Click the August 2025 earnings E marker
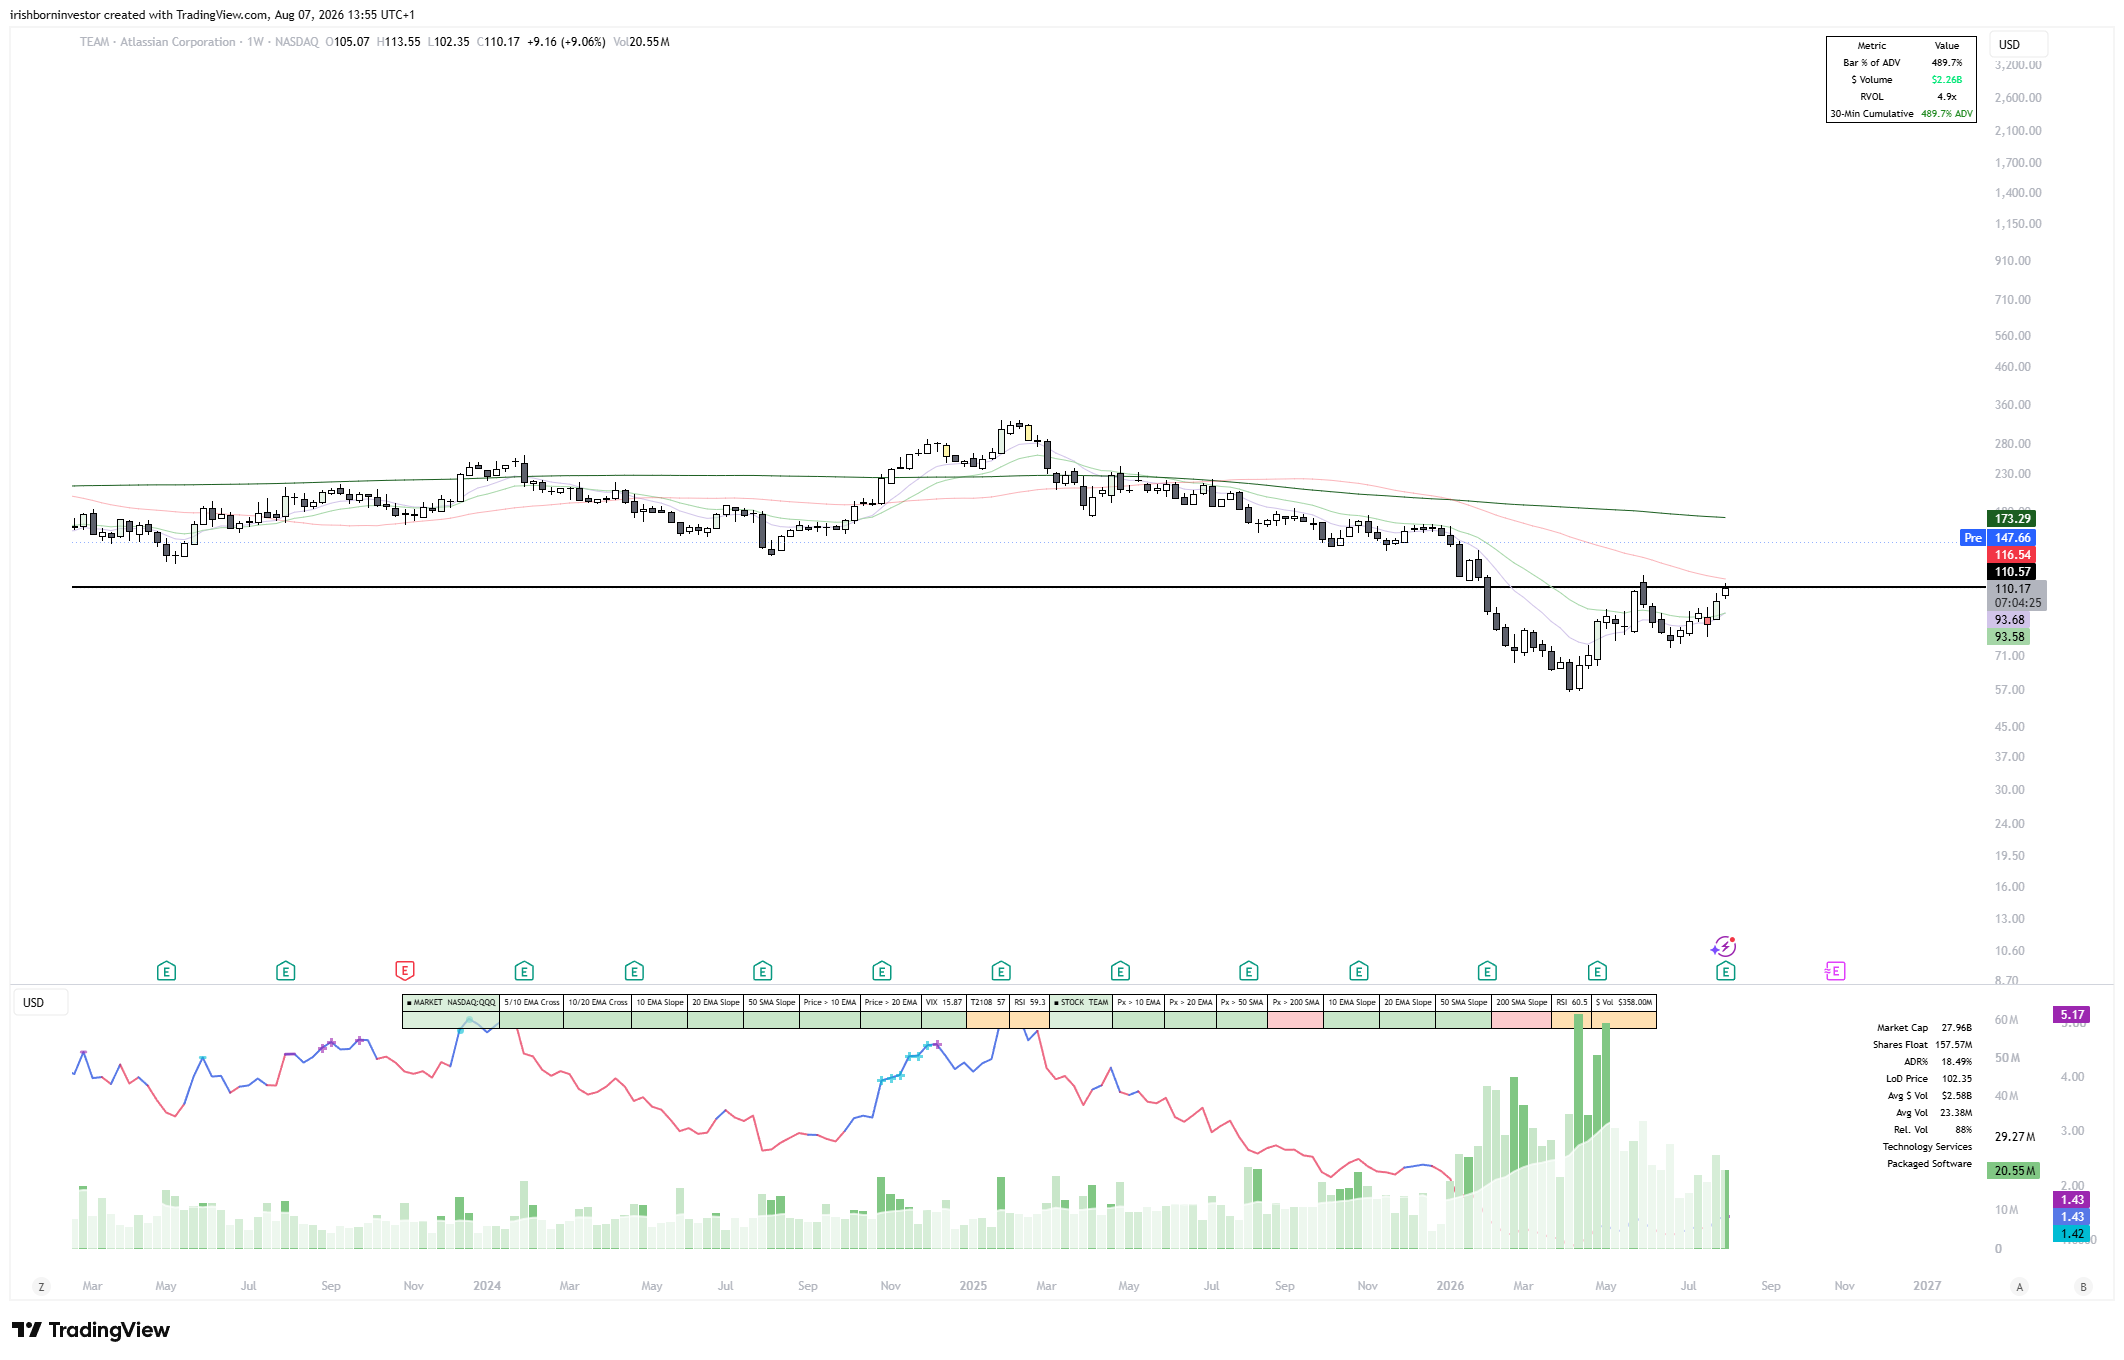This screenshot has width=2124, height=1360. pos(1248,971)
